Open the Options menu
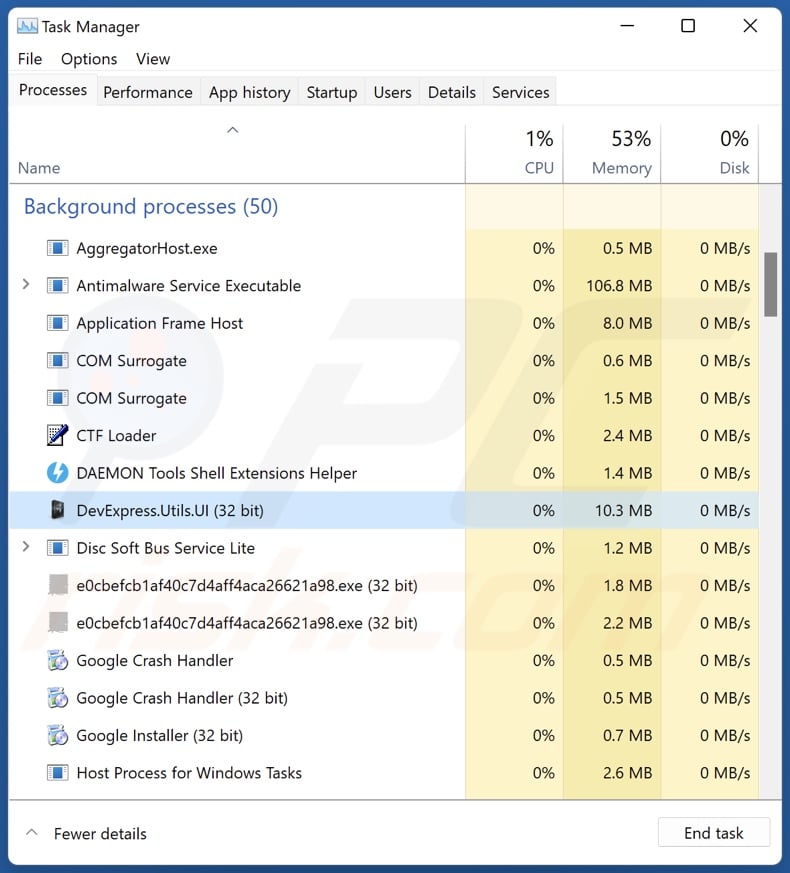Screen dimensions: 790x873 [89, 59]
